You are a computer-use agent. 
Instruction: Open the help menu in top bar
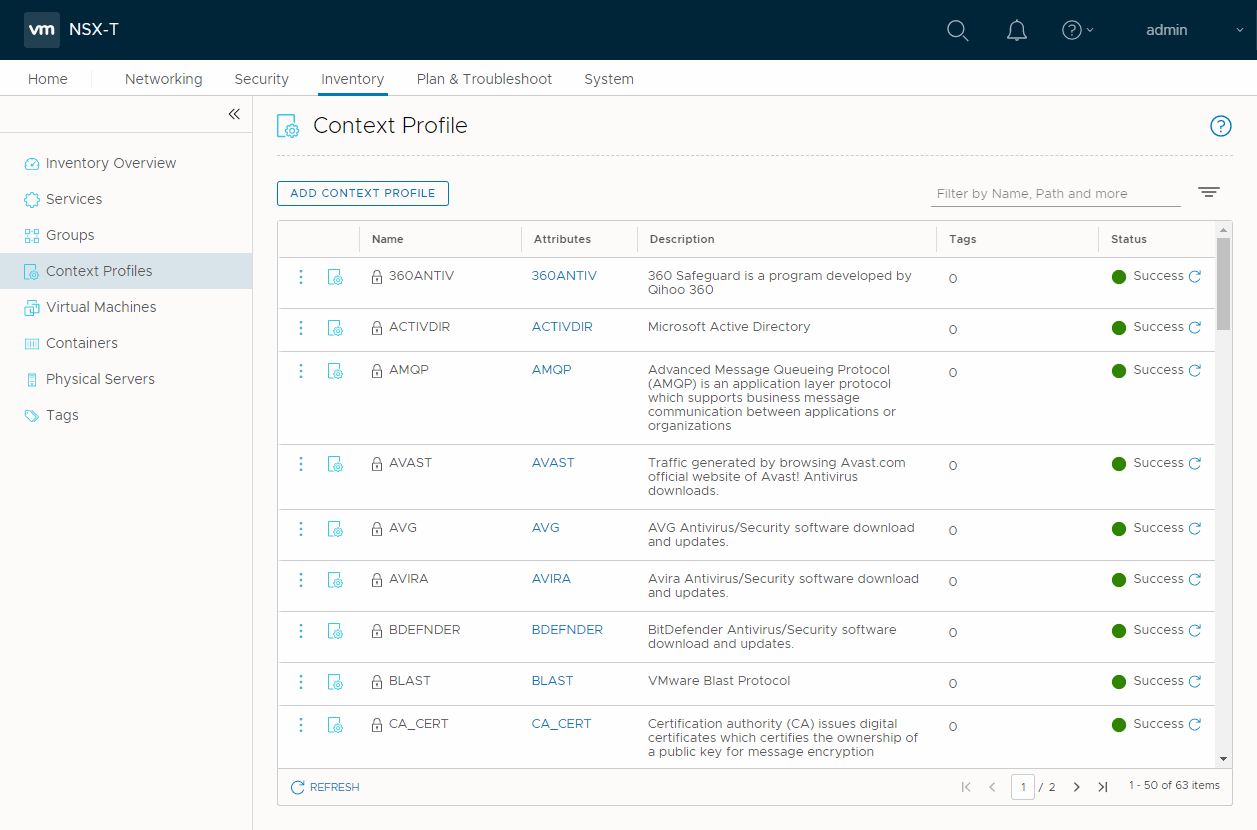(x=1077, y=30)
